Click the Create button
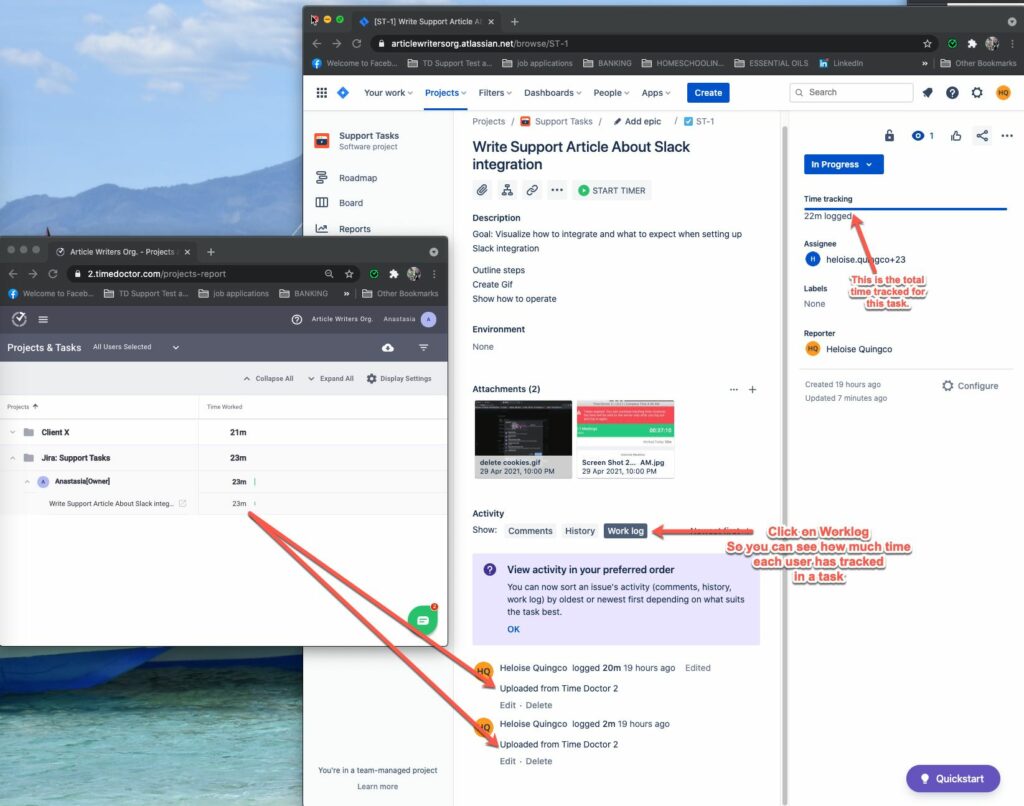 tap(708, 92)
